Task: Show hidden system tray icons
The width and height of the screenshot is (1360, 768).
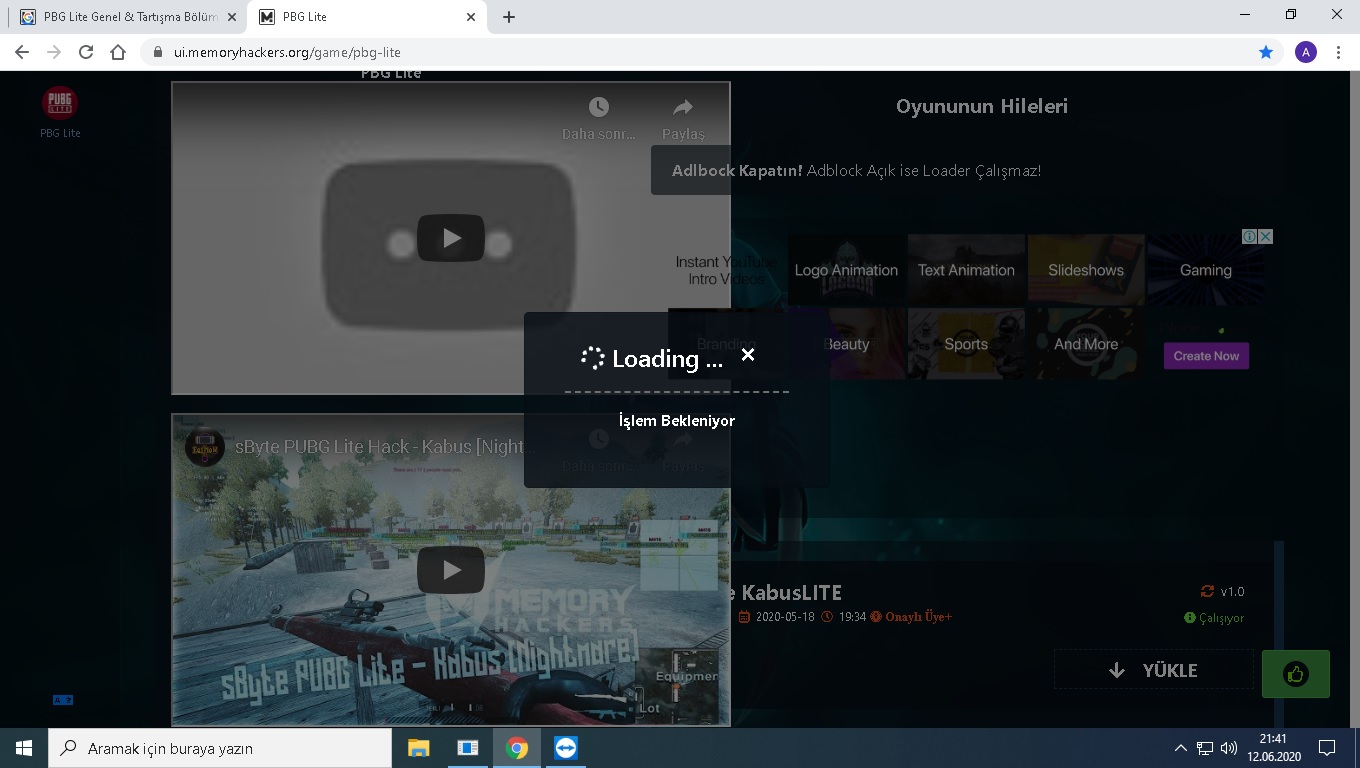Action: pos(1180,748)
